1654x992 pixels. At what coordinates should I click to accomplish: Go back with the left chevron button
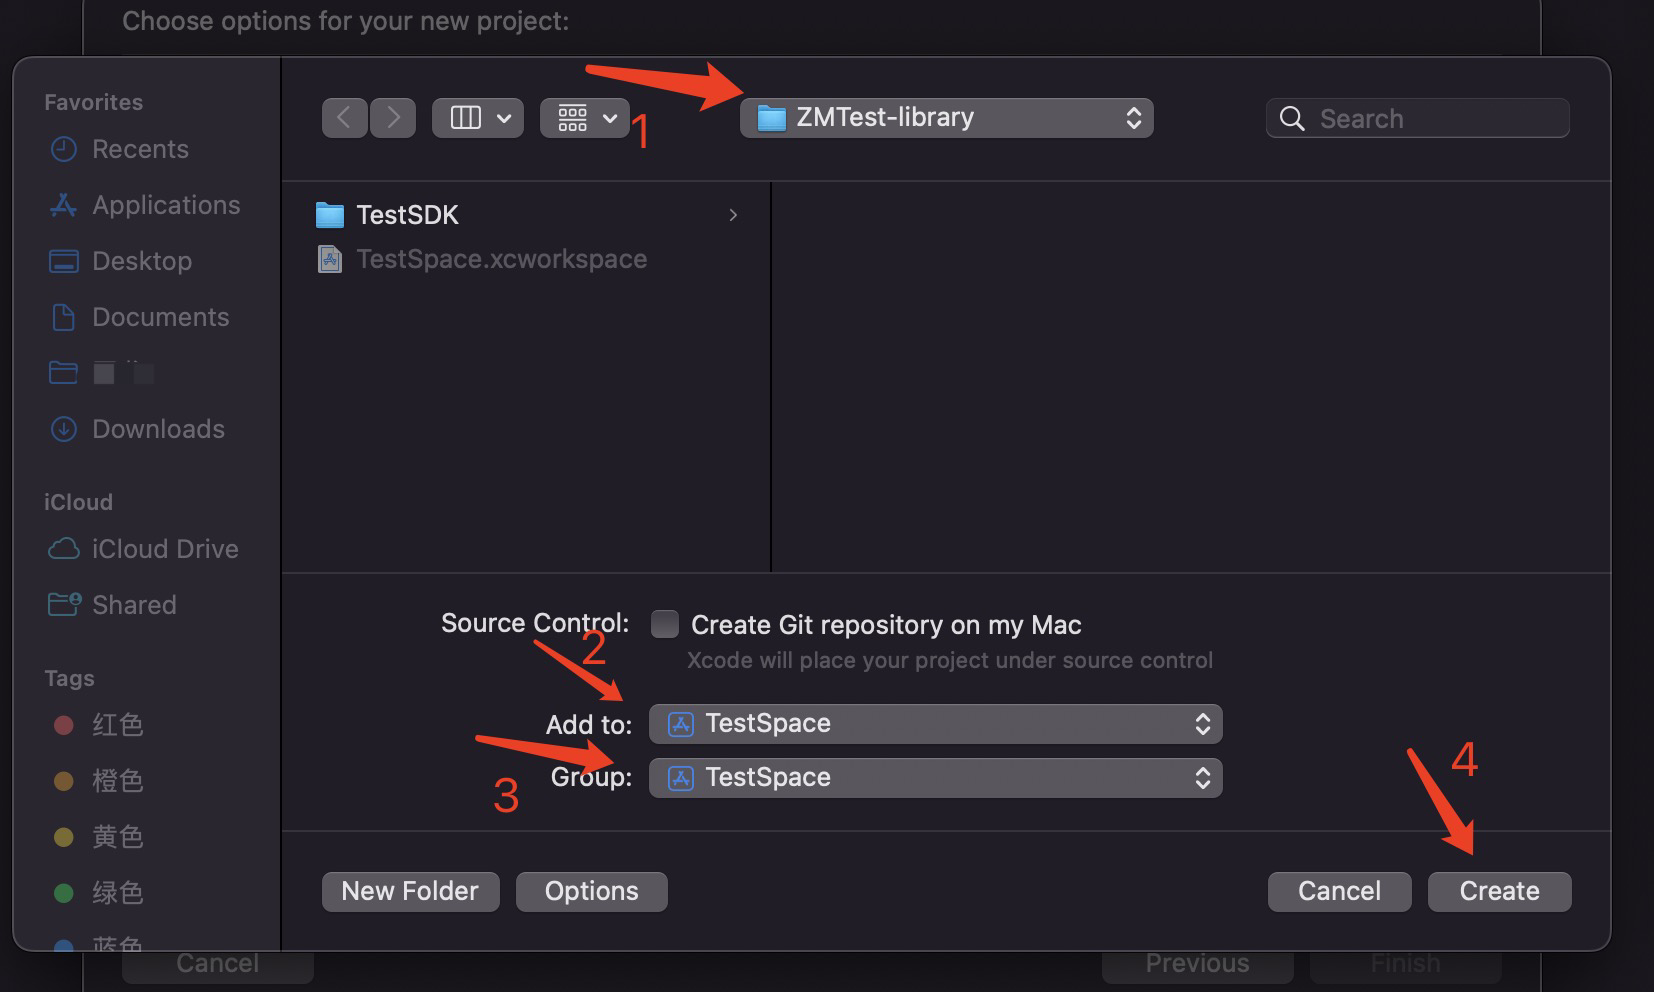tap(344, 118)
